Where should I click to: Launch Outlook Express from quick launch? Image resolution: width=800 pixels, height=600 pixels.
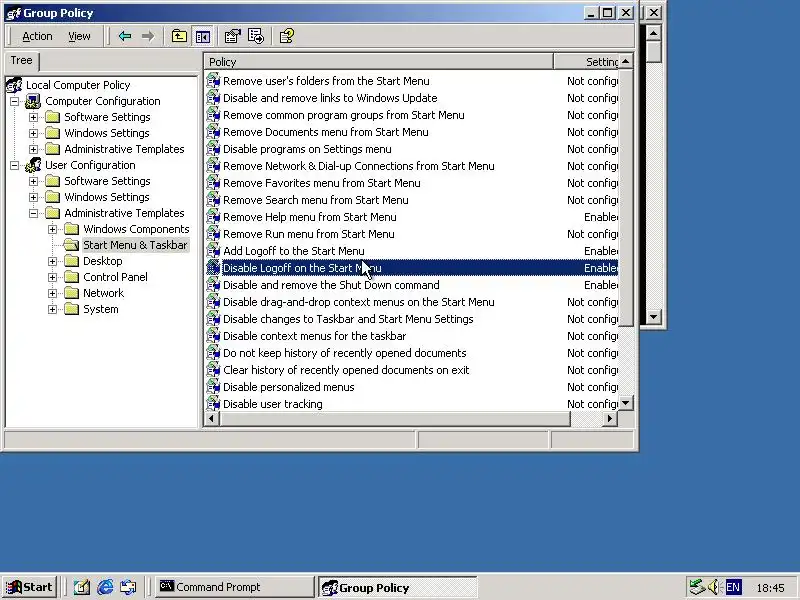[129, 587]
